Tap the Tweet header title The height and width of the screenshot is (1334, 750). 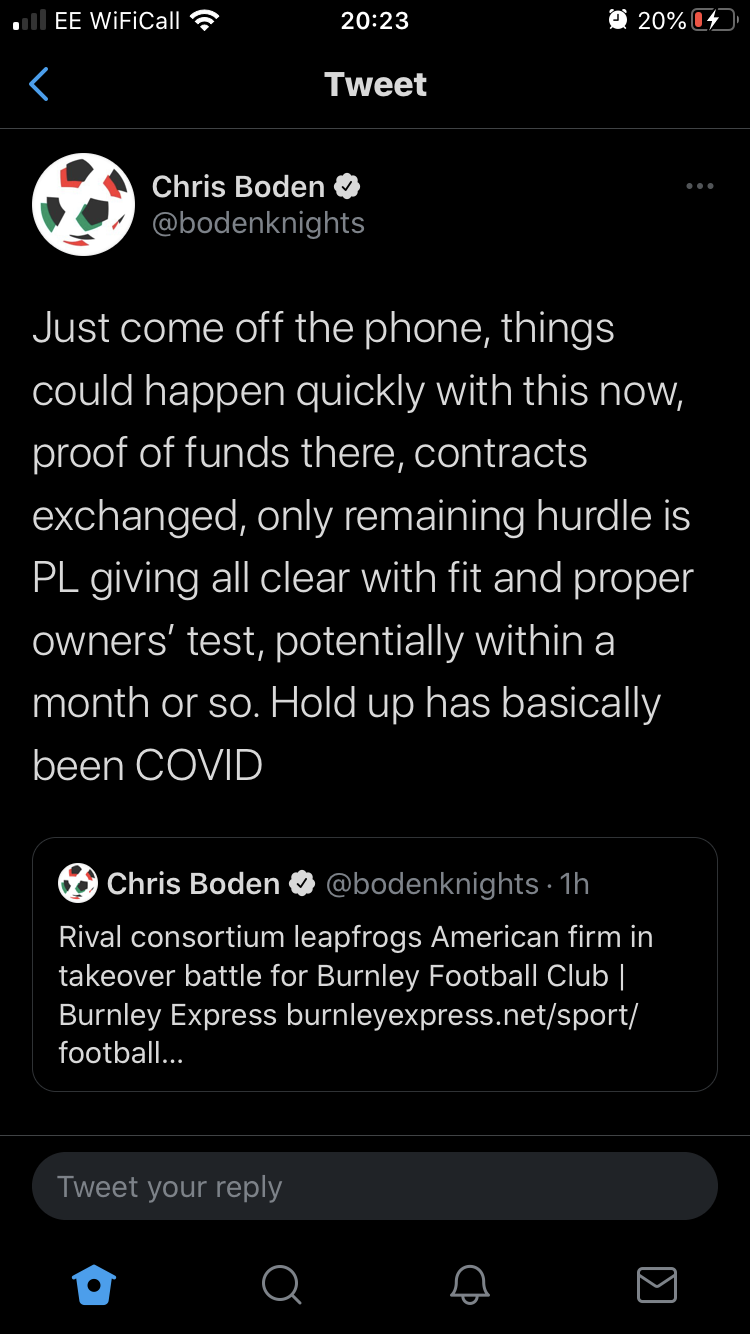(x=375, y=85)
